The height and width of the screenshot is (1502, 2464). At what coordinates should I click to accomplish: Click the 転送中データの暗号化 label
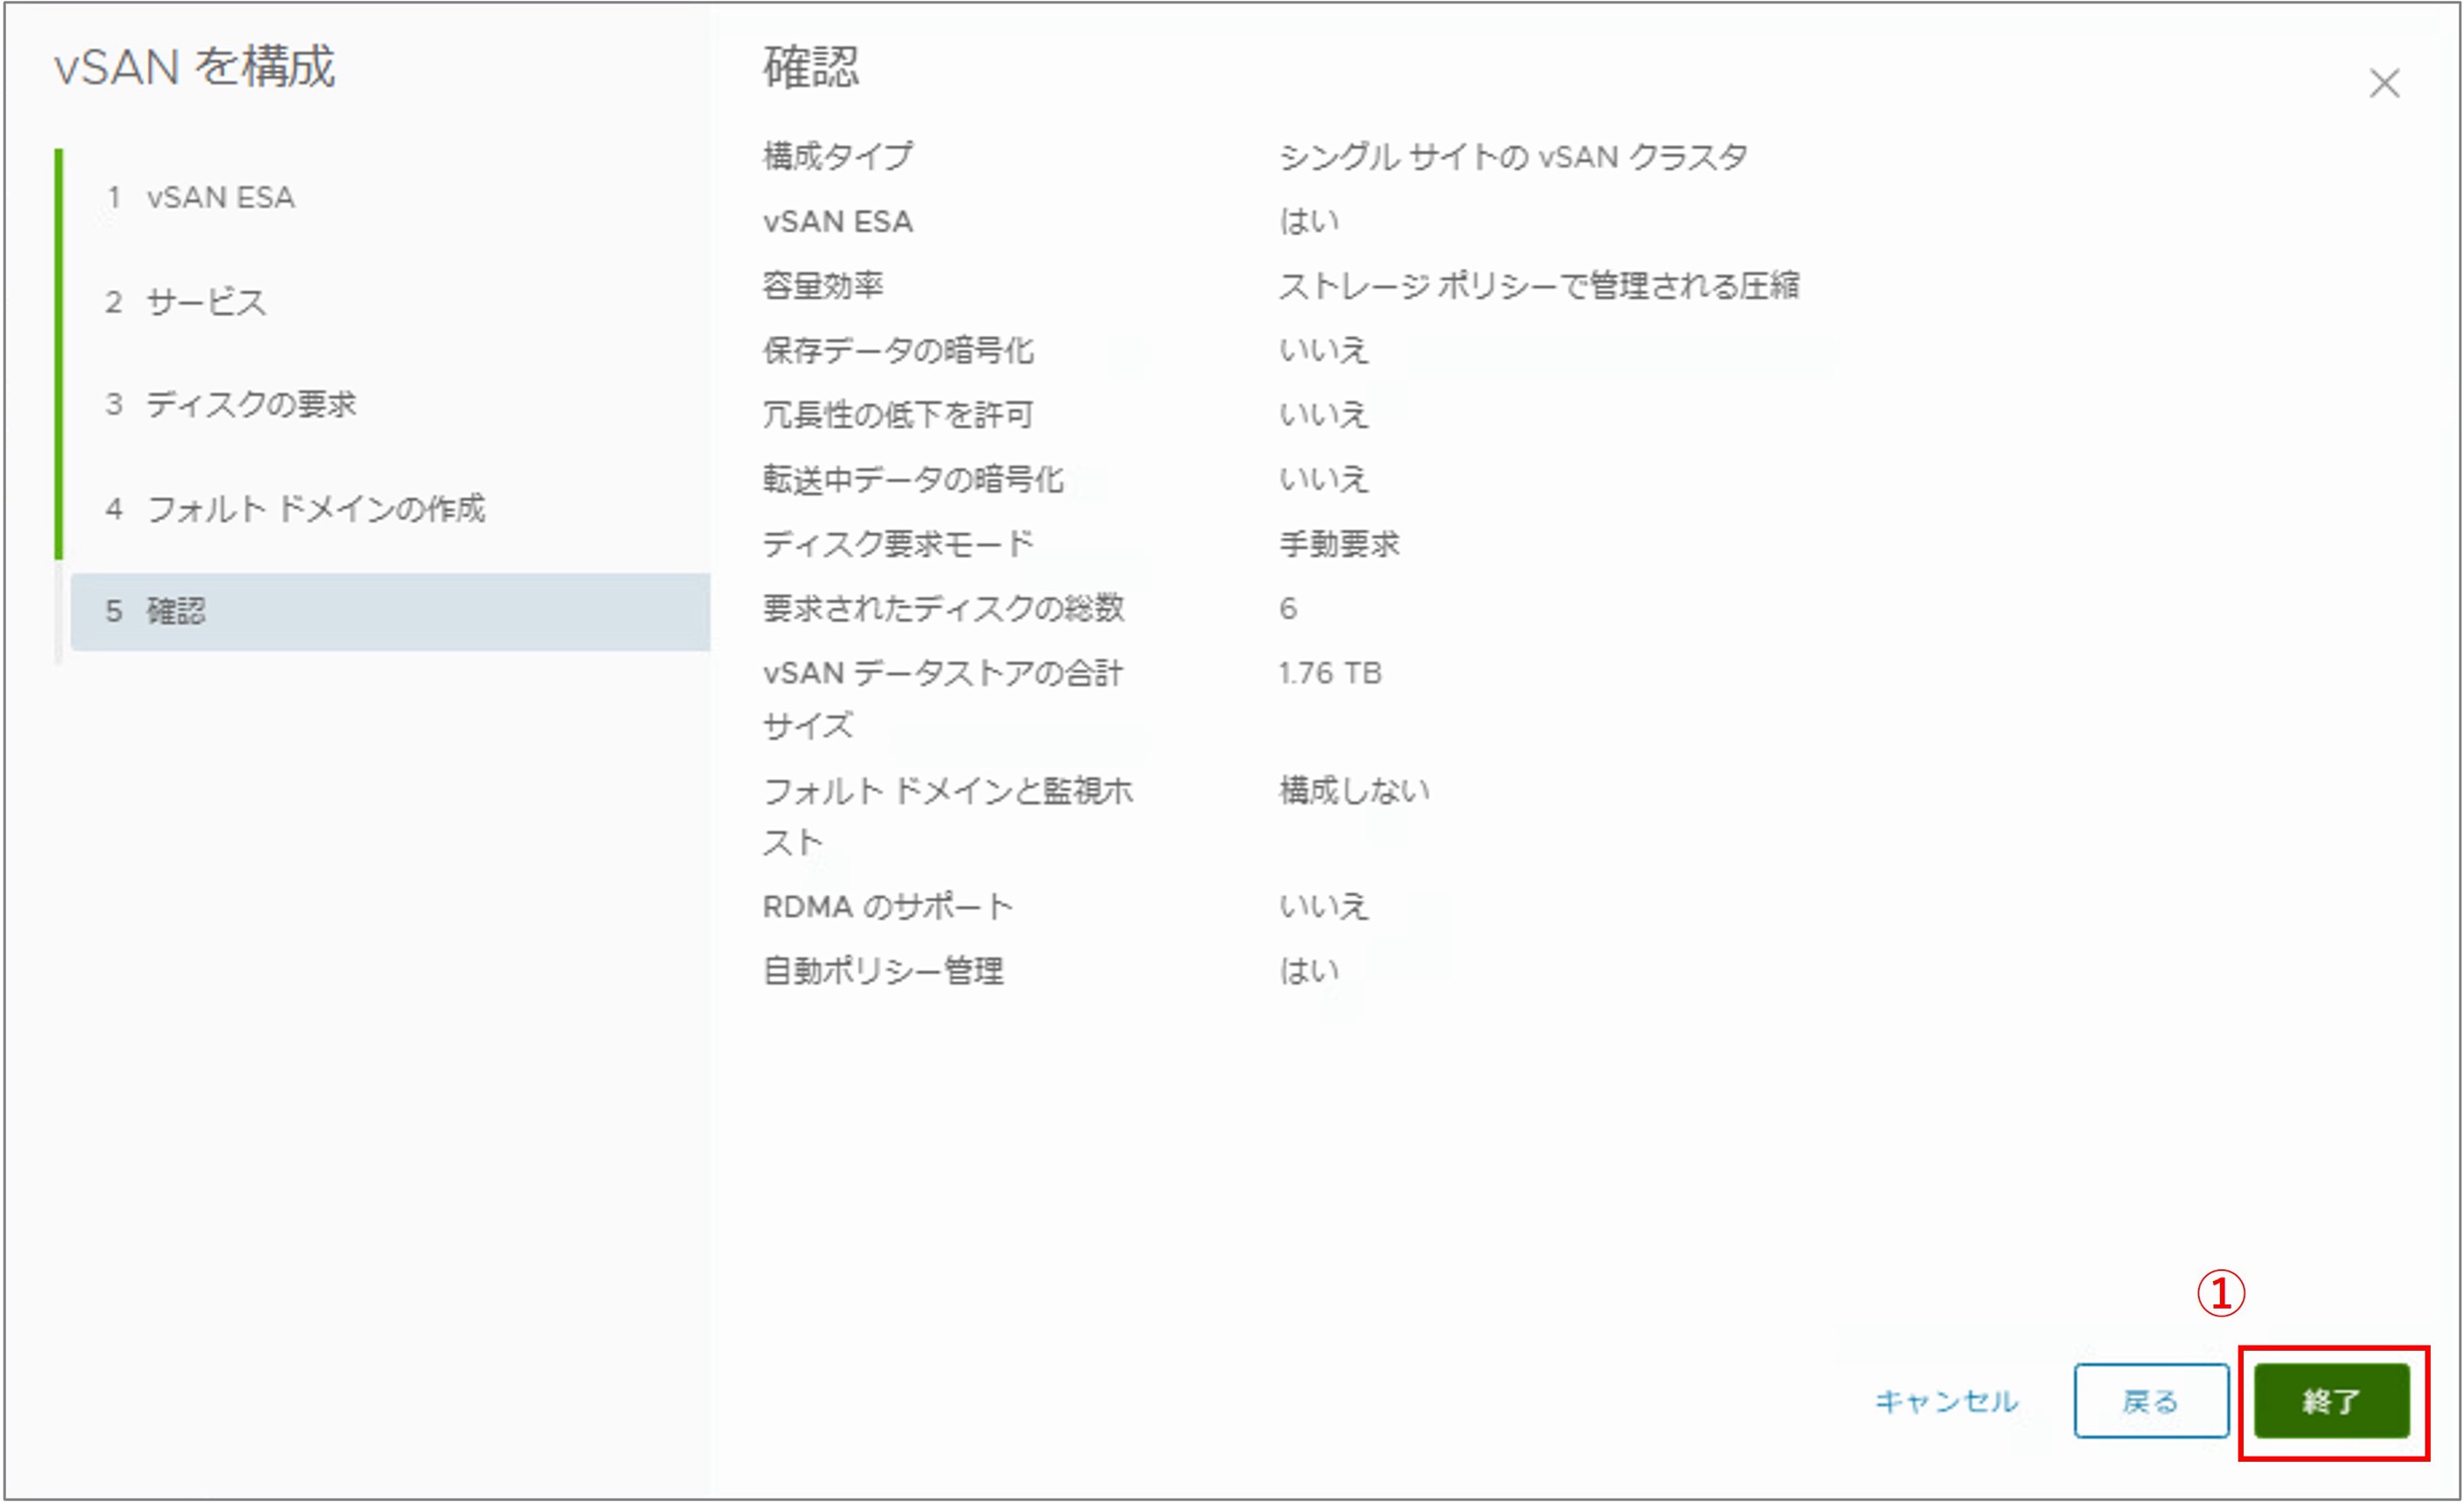click(913, 479)
